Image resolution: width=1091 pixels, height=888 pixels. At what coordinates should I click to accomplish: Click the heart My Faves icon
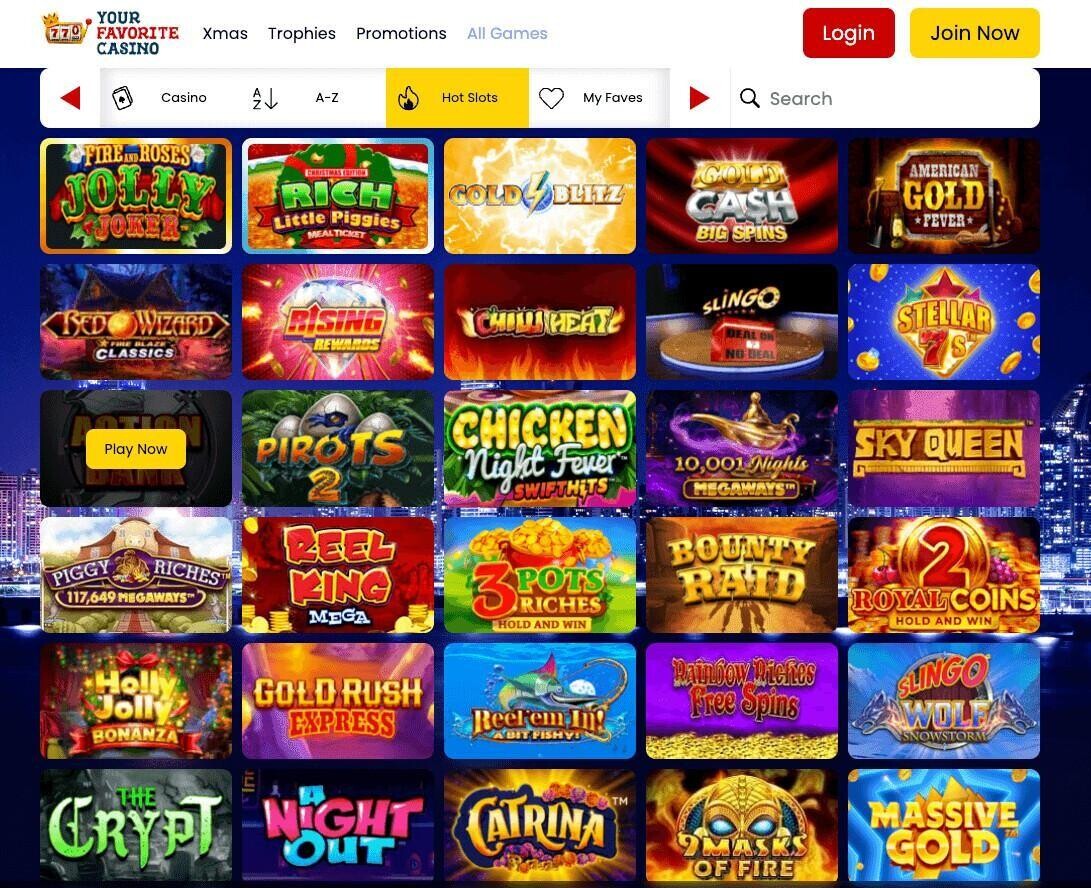551,98
